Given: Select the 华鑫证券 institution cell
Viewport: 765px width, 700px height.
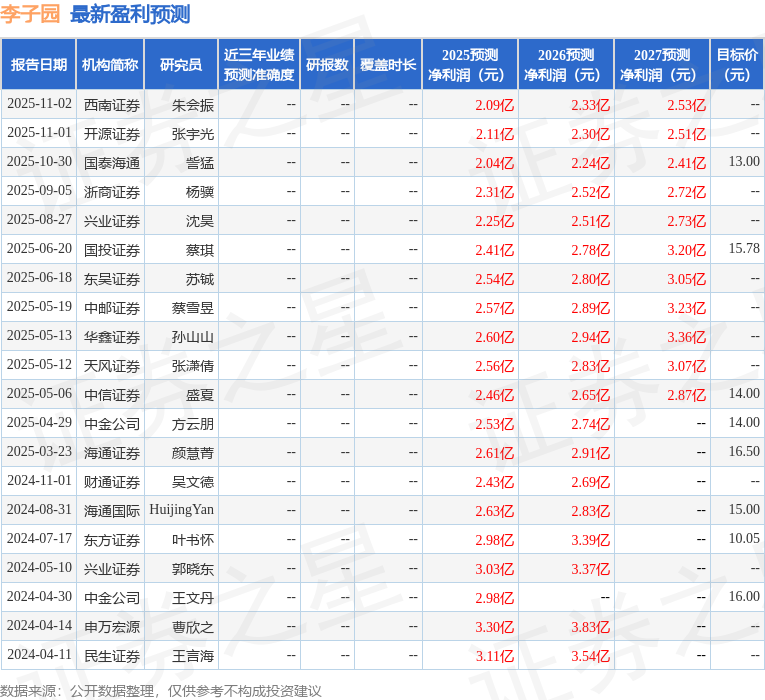Looking at the screenshot, I should pos(112,337).
